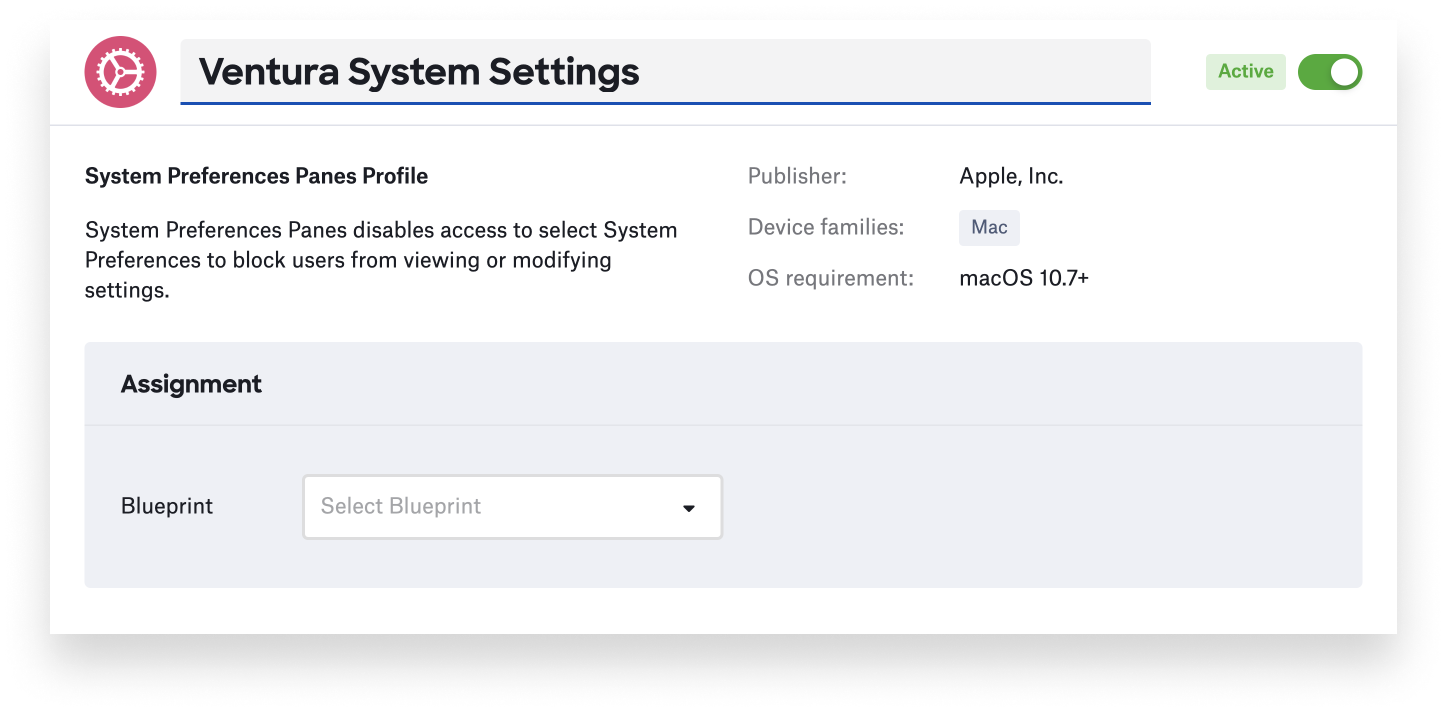Click the Active status badge
Viewport: 1447px width, 714px height.
1245,72
